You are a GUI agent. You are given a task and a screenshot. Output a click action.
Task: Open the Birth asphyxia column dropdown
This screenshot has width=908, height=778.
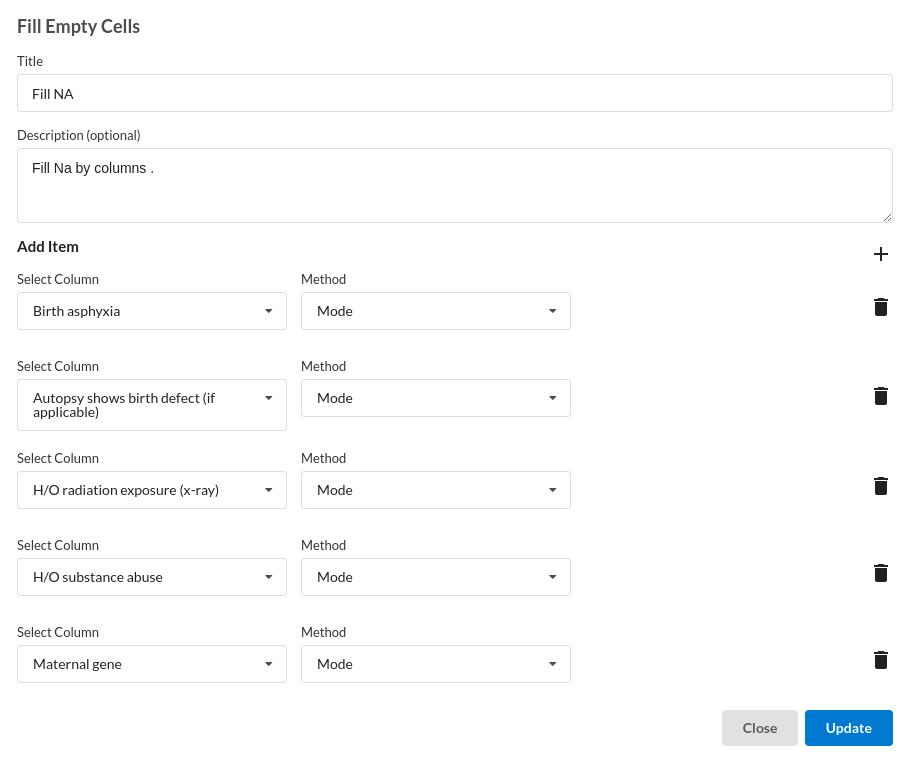coord(152,311)
